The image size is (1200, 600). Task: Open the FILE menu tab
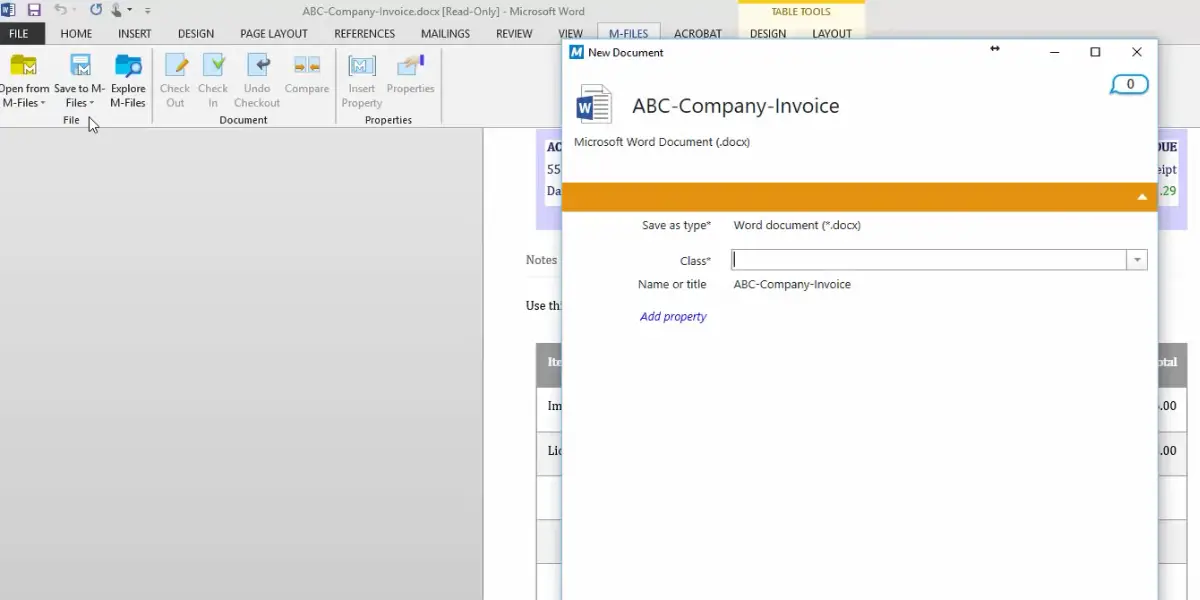coord(19,33)
